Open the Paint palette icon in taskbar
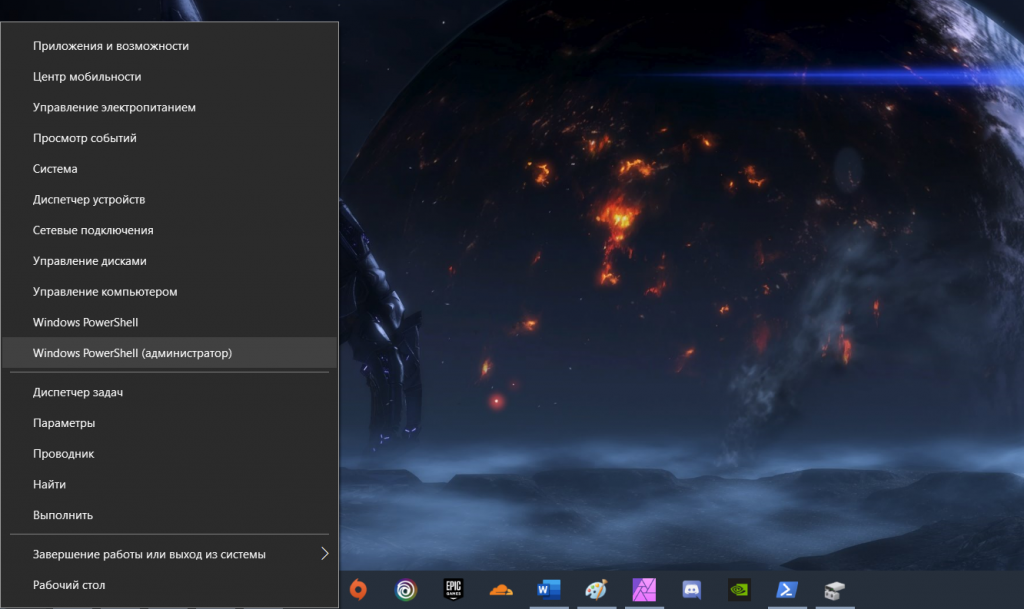 point(595,590)
